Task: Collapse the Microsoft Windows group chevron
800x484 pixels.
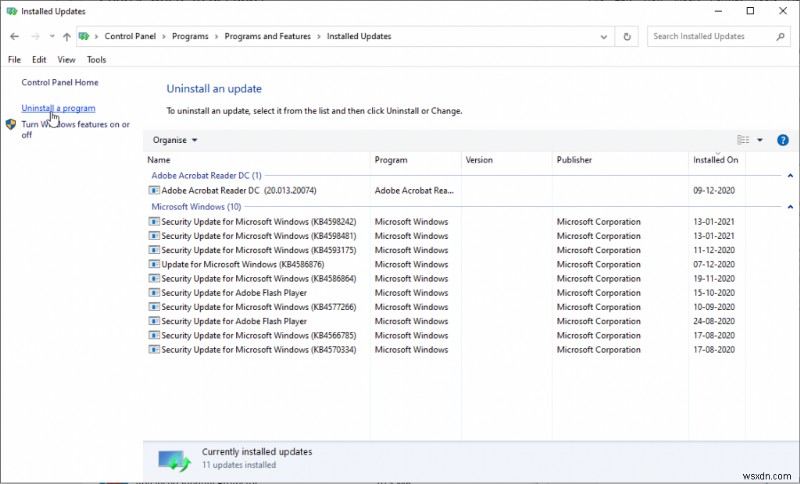Action: [790, 207]
